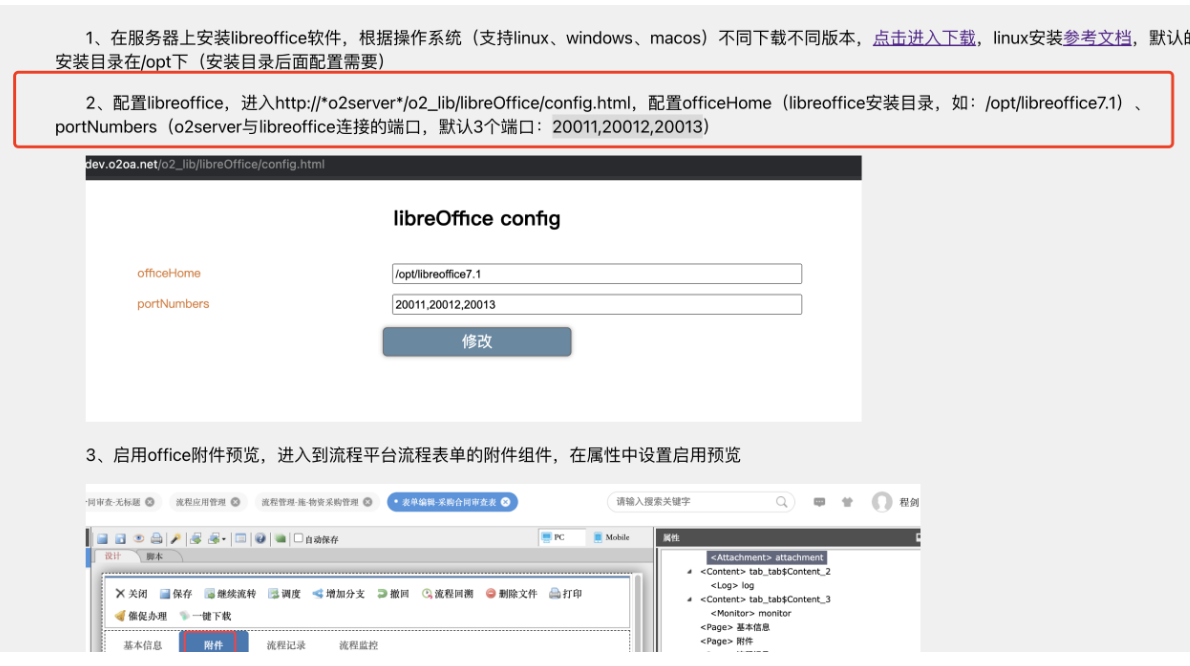Click the 催促办理 bell action
Image resolution: width=1190 pixels, height=666 pixels.
tap(140, 615)
